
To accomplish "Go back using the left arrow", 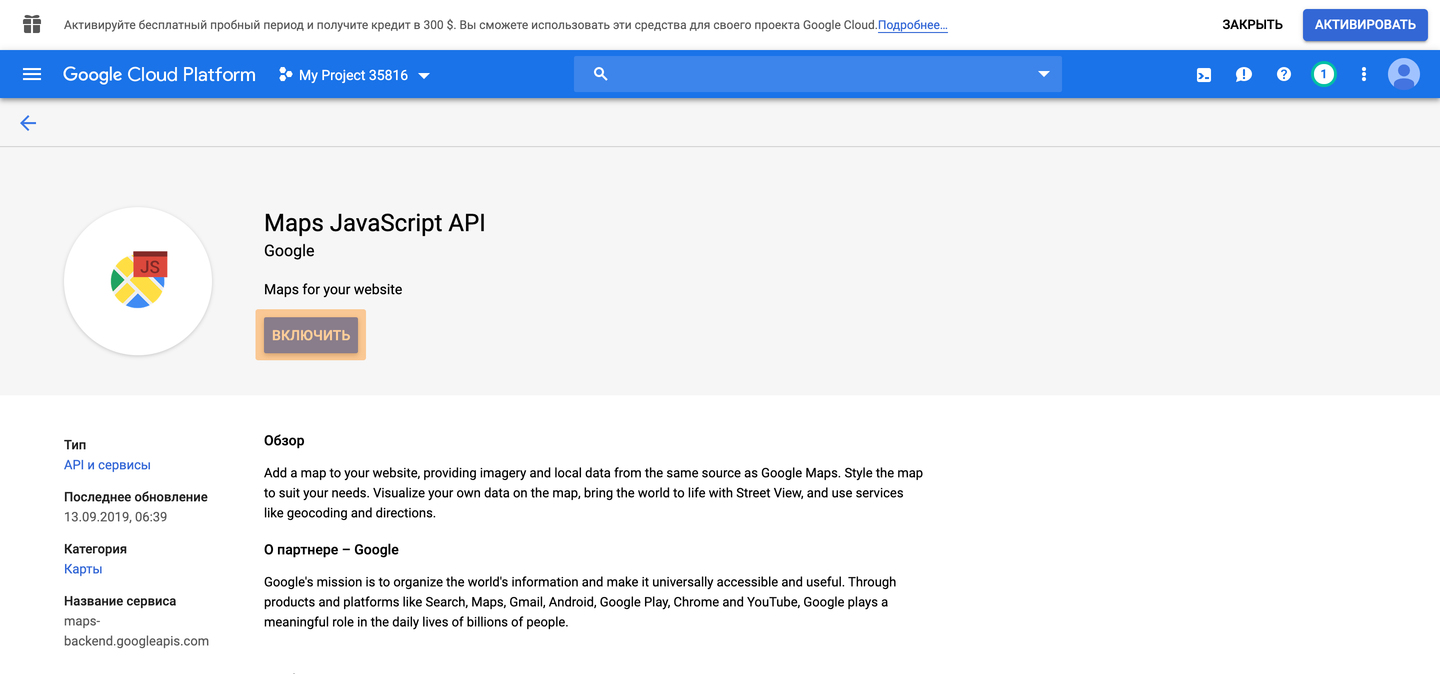I will click(x=28, y=123).
